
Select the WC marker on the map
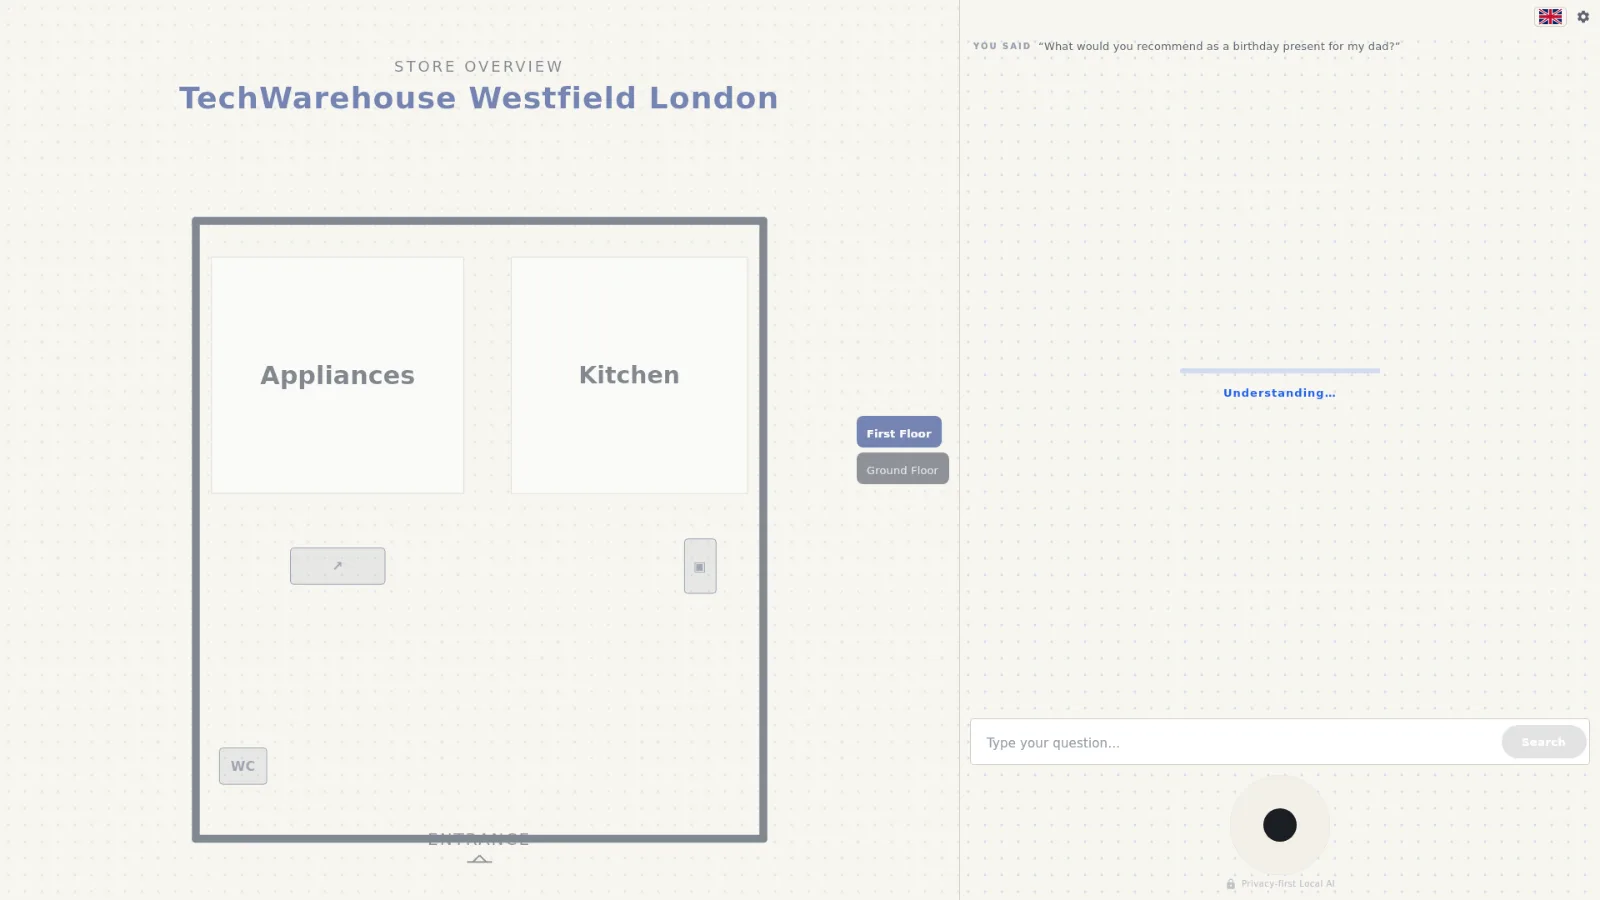click(x=243, y=766)
